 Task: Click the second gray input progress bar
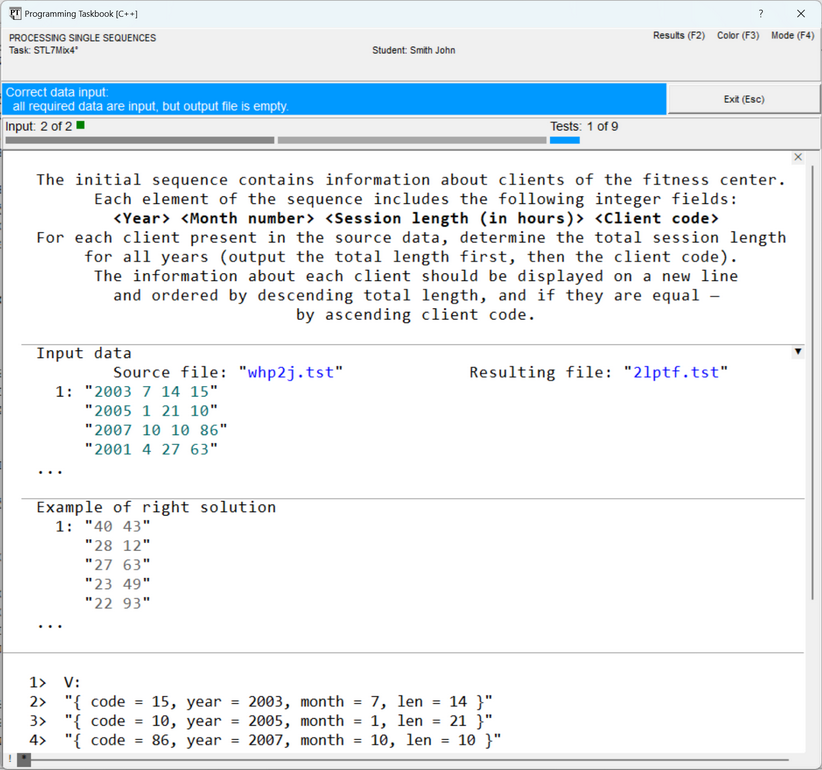[x=411, y=140]
